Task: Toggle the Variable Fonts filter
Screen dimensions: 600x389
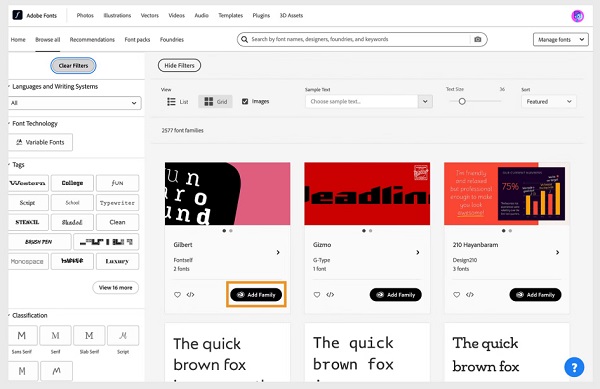Action: click(x=41, y=142)
